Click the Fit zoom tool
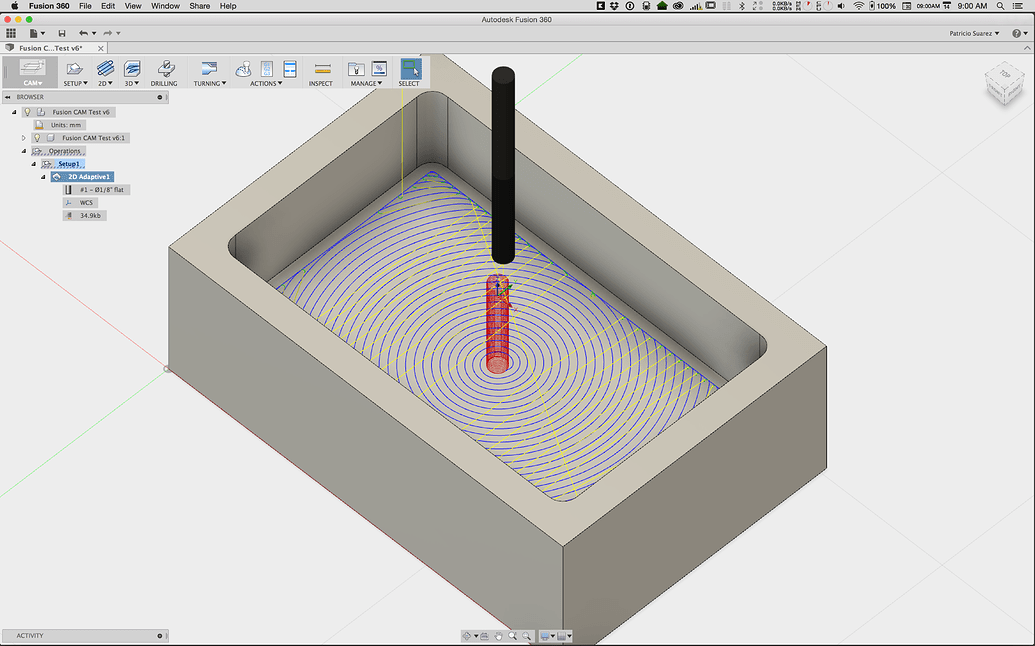Viewport: 1035px width, 646px height. pos(526,636)
